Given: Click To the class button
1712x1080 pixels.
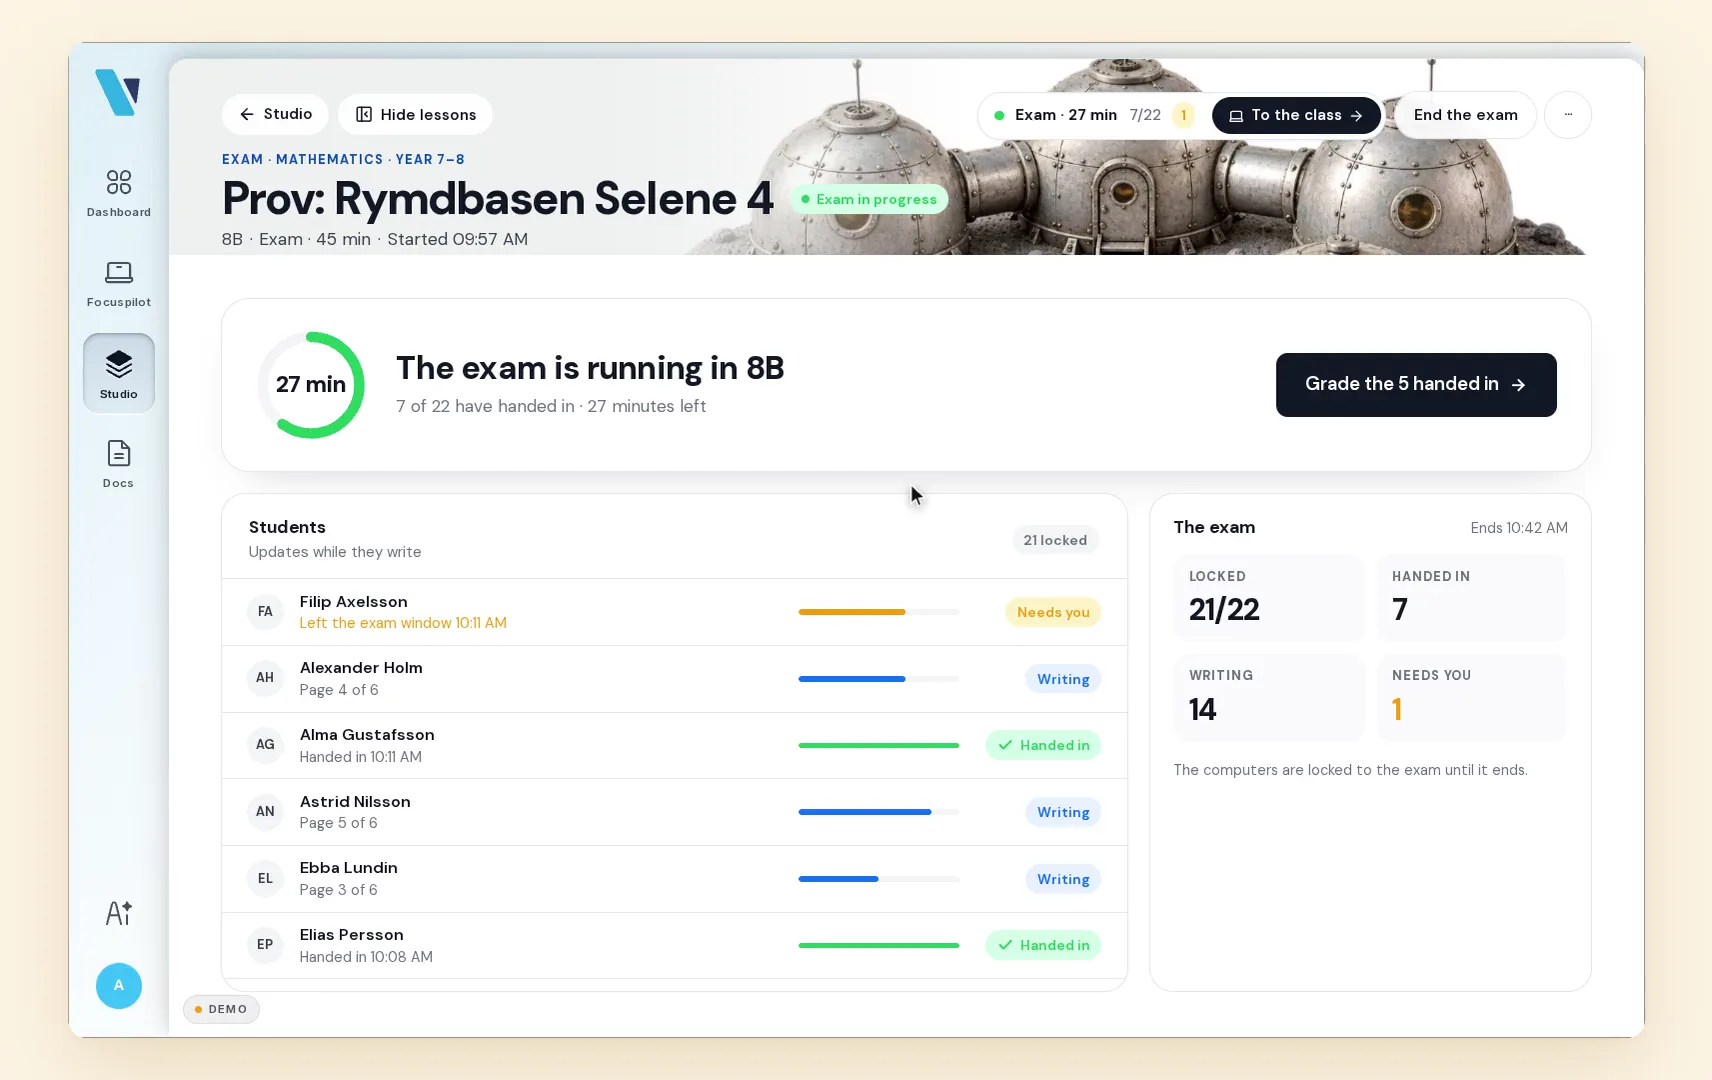Looking at the screenshot, I should click(1296, 115).
